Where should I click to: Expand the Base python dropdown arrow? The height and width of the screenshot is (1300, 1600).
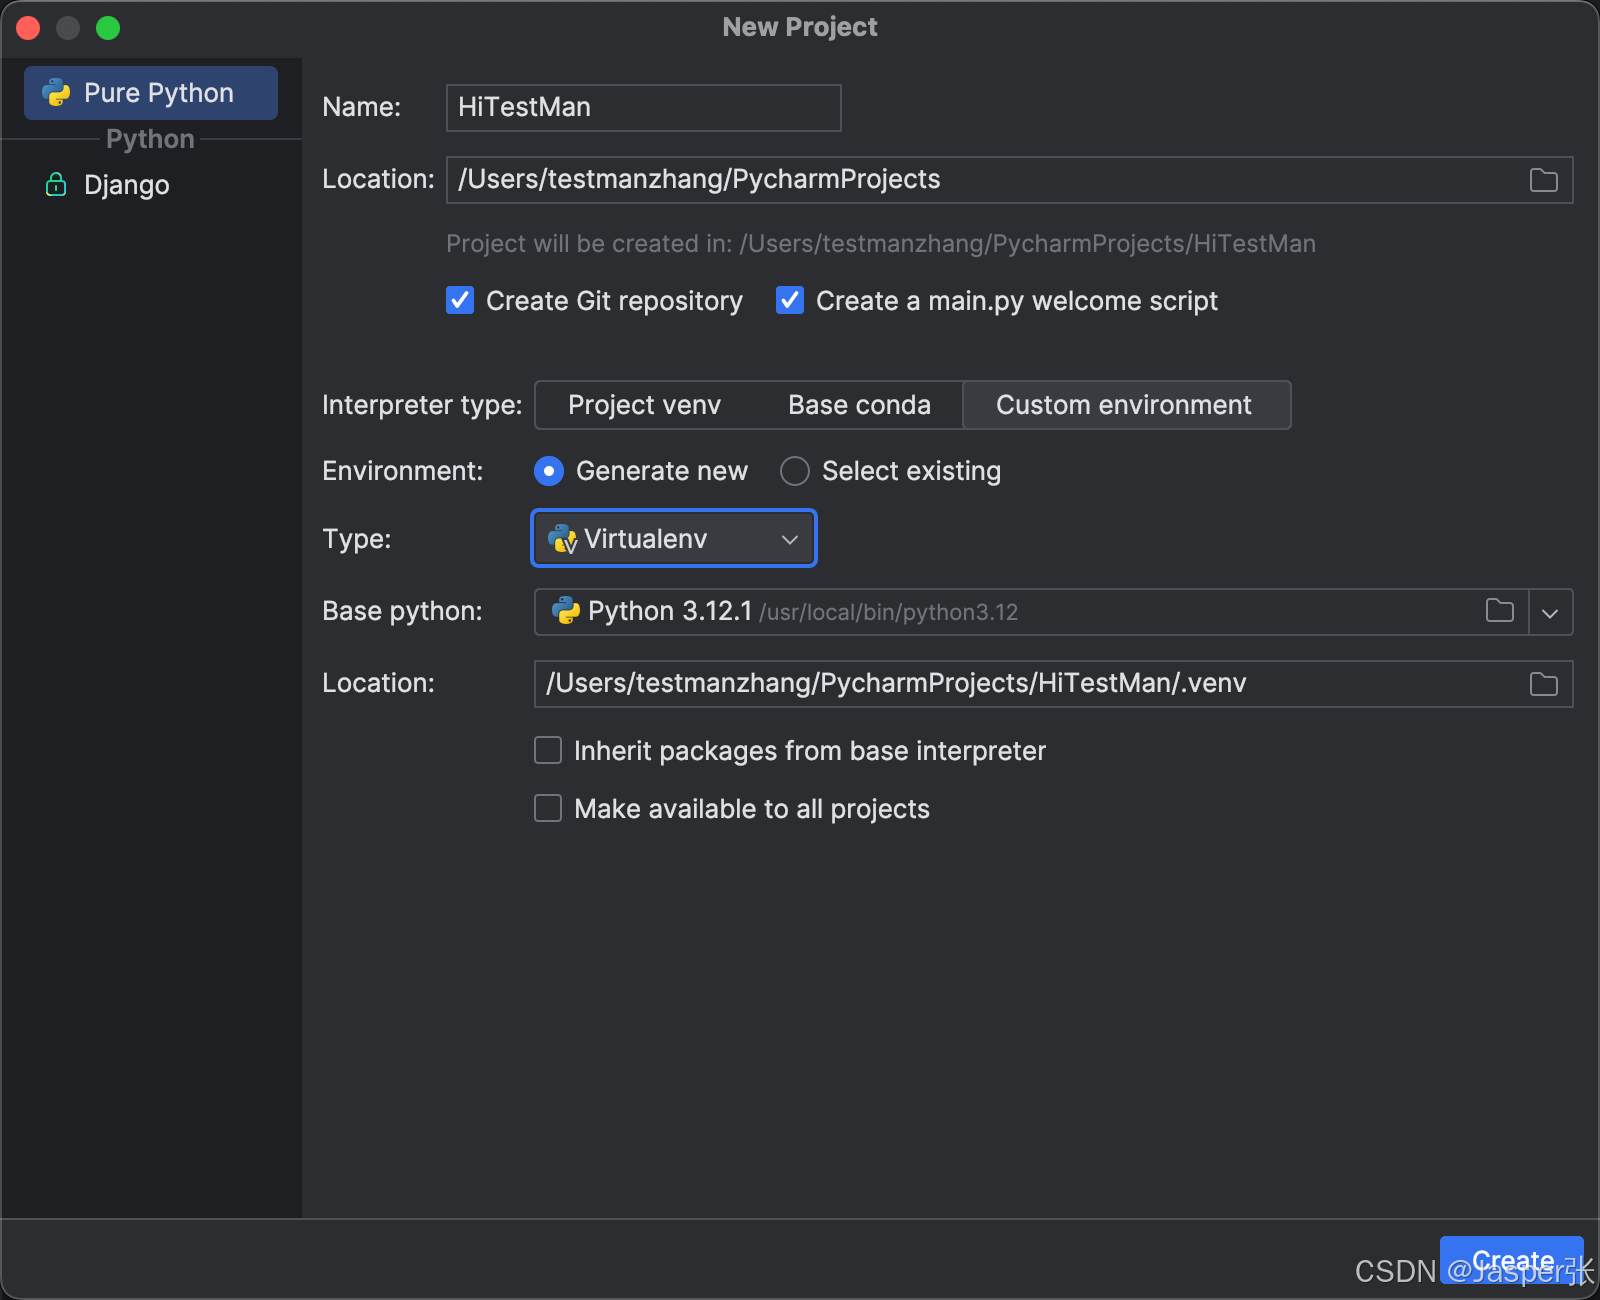(x=1550, y=613)
